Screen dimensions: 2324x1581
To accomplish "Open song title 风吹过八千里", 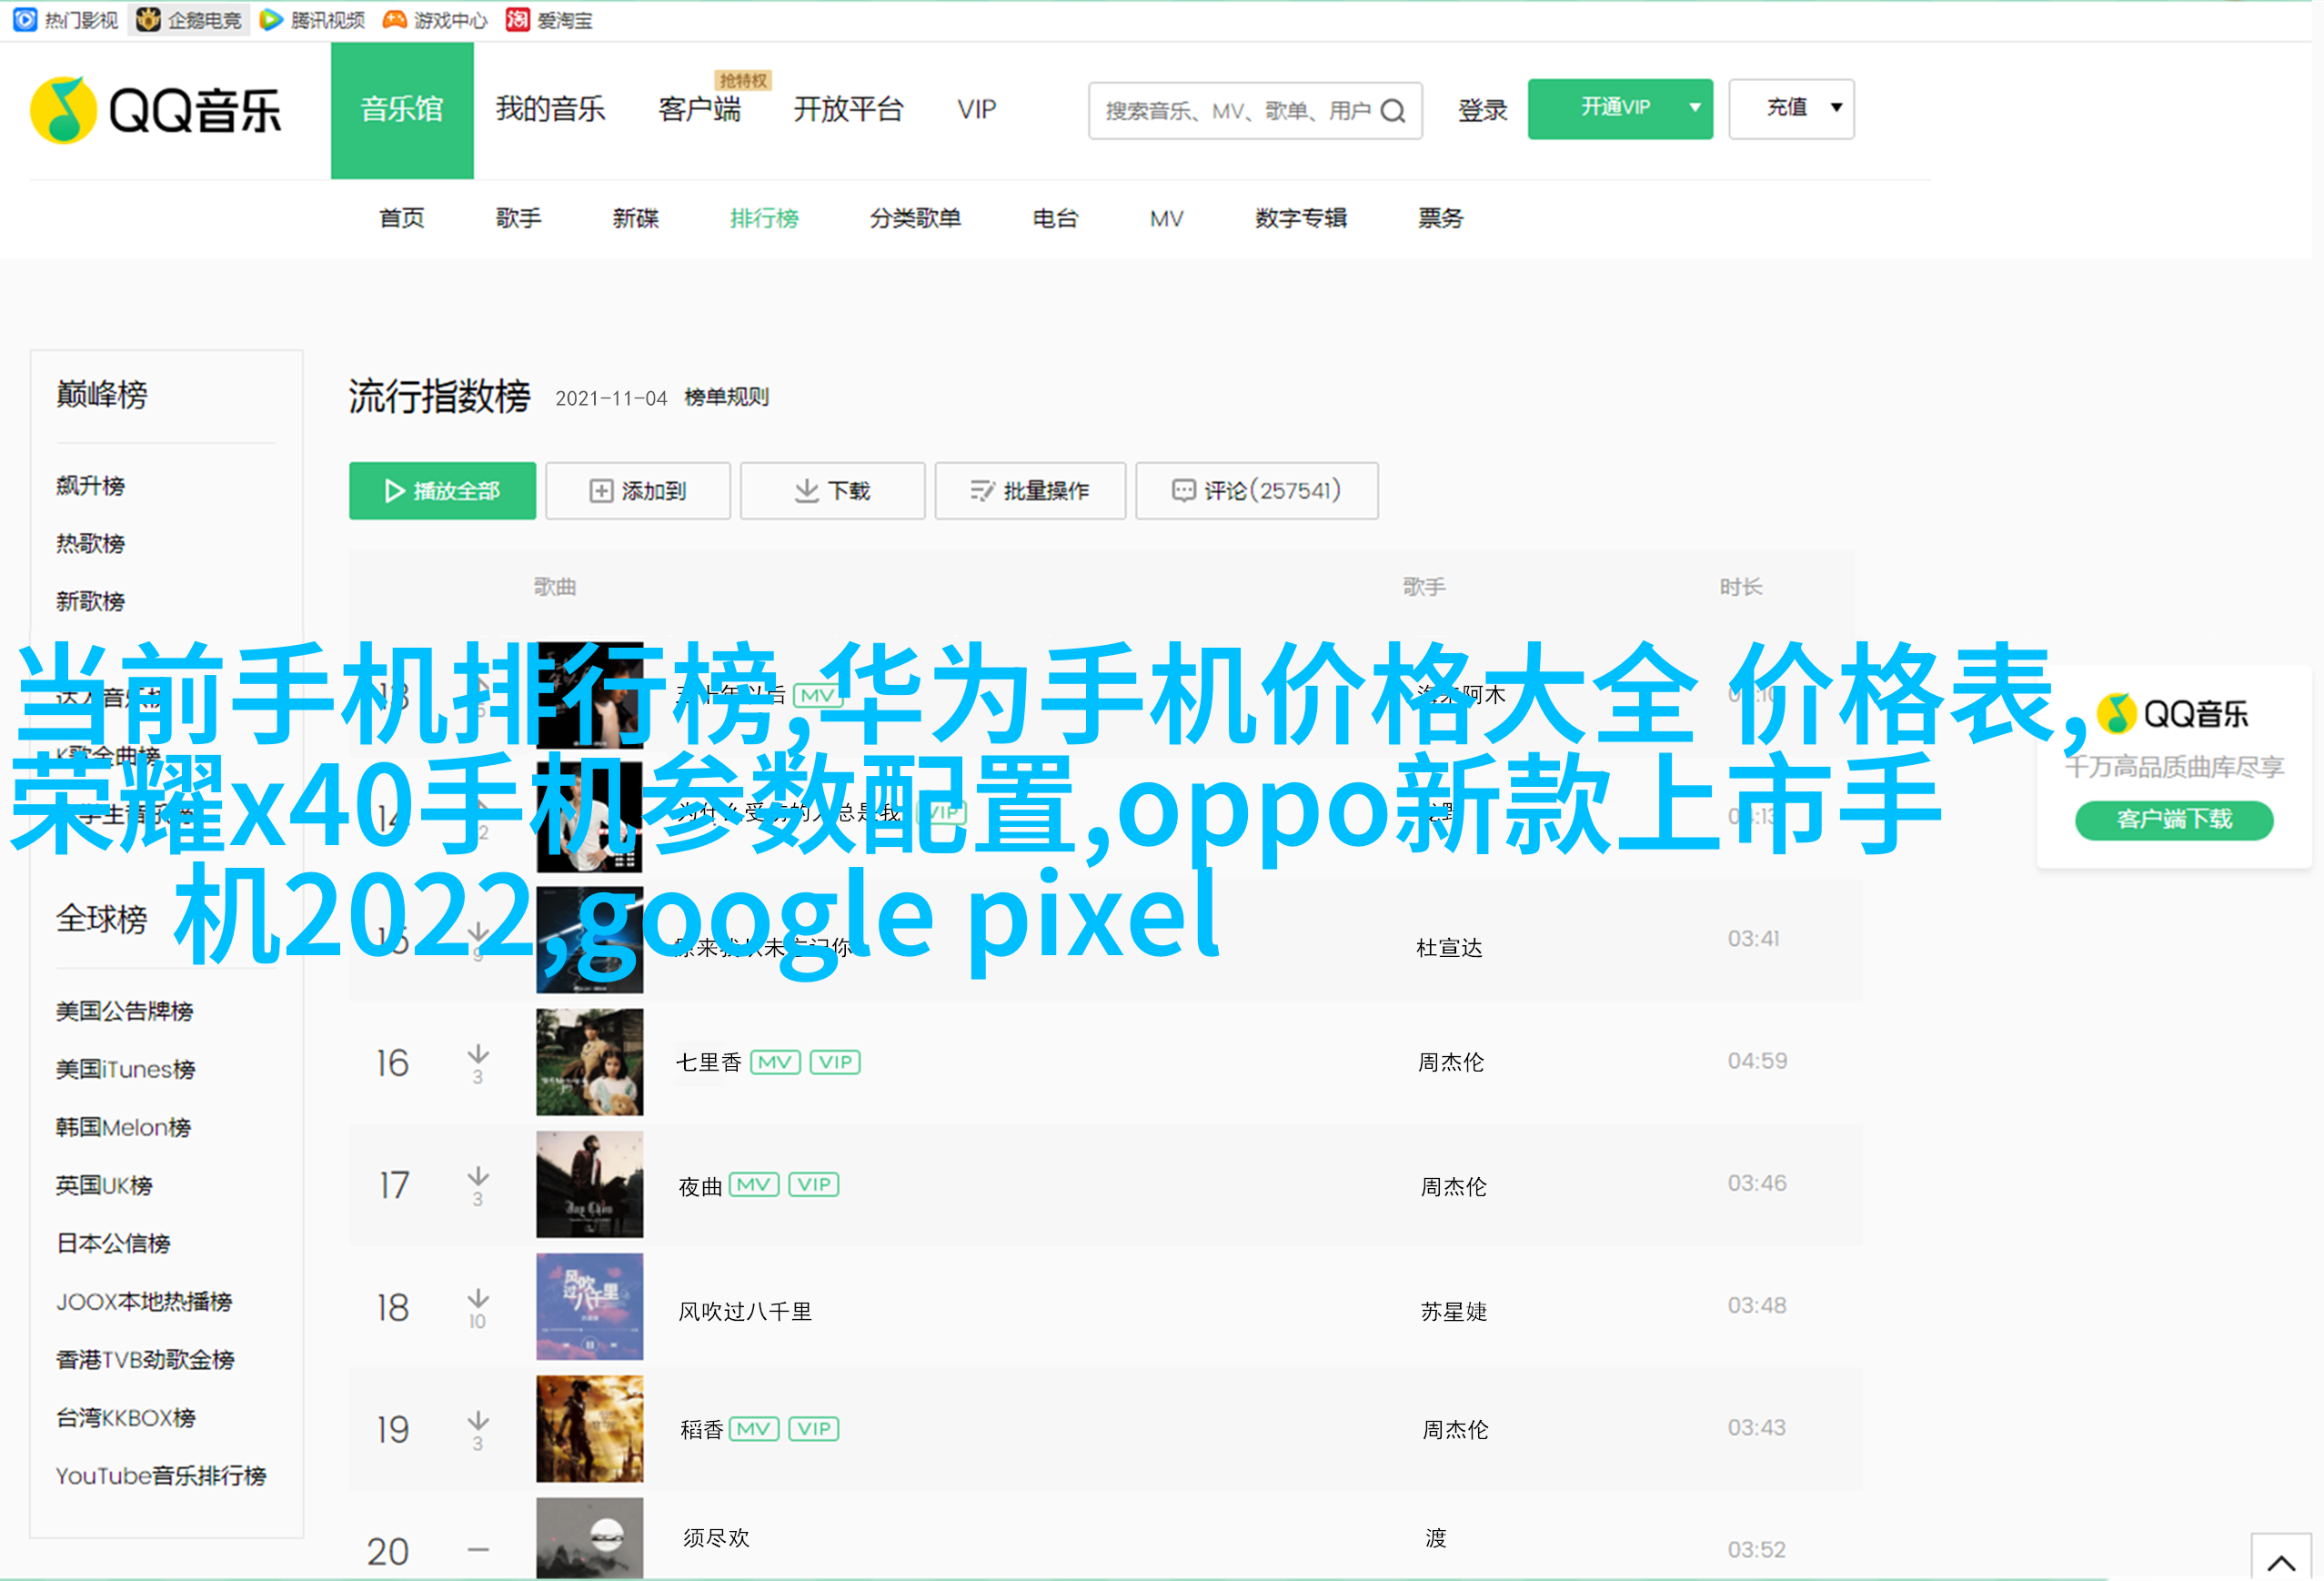I will pyautogui.click(x=745, y=1311).
